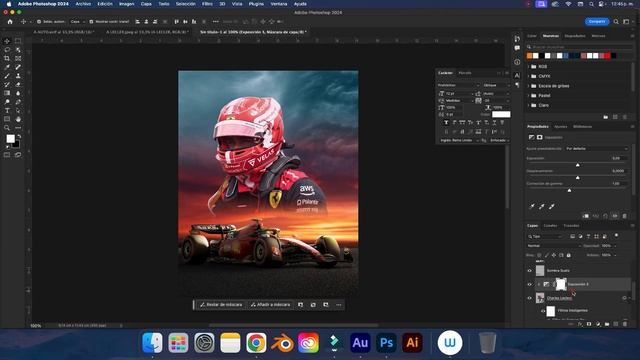Click Añadir a máscara button
This screenshot has height=360, width=640.
coord(271,305)
